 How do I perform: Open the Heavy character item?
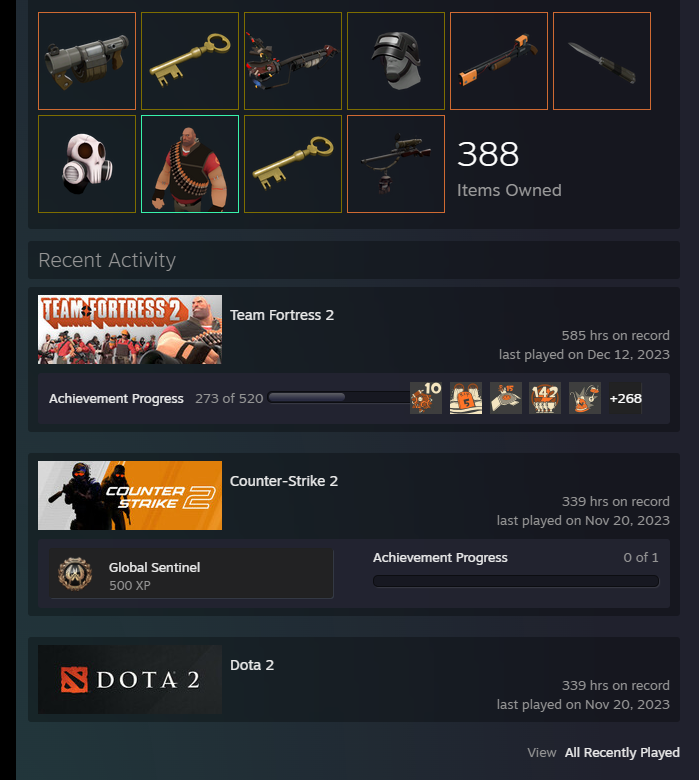click(190, 164)
